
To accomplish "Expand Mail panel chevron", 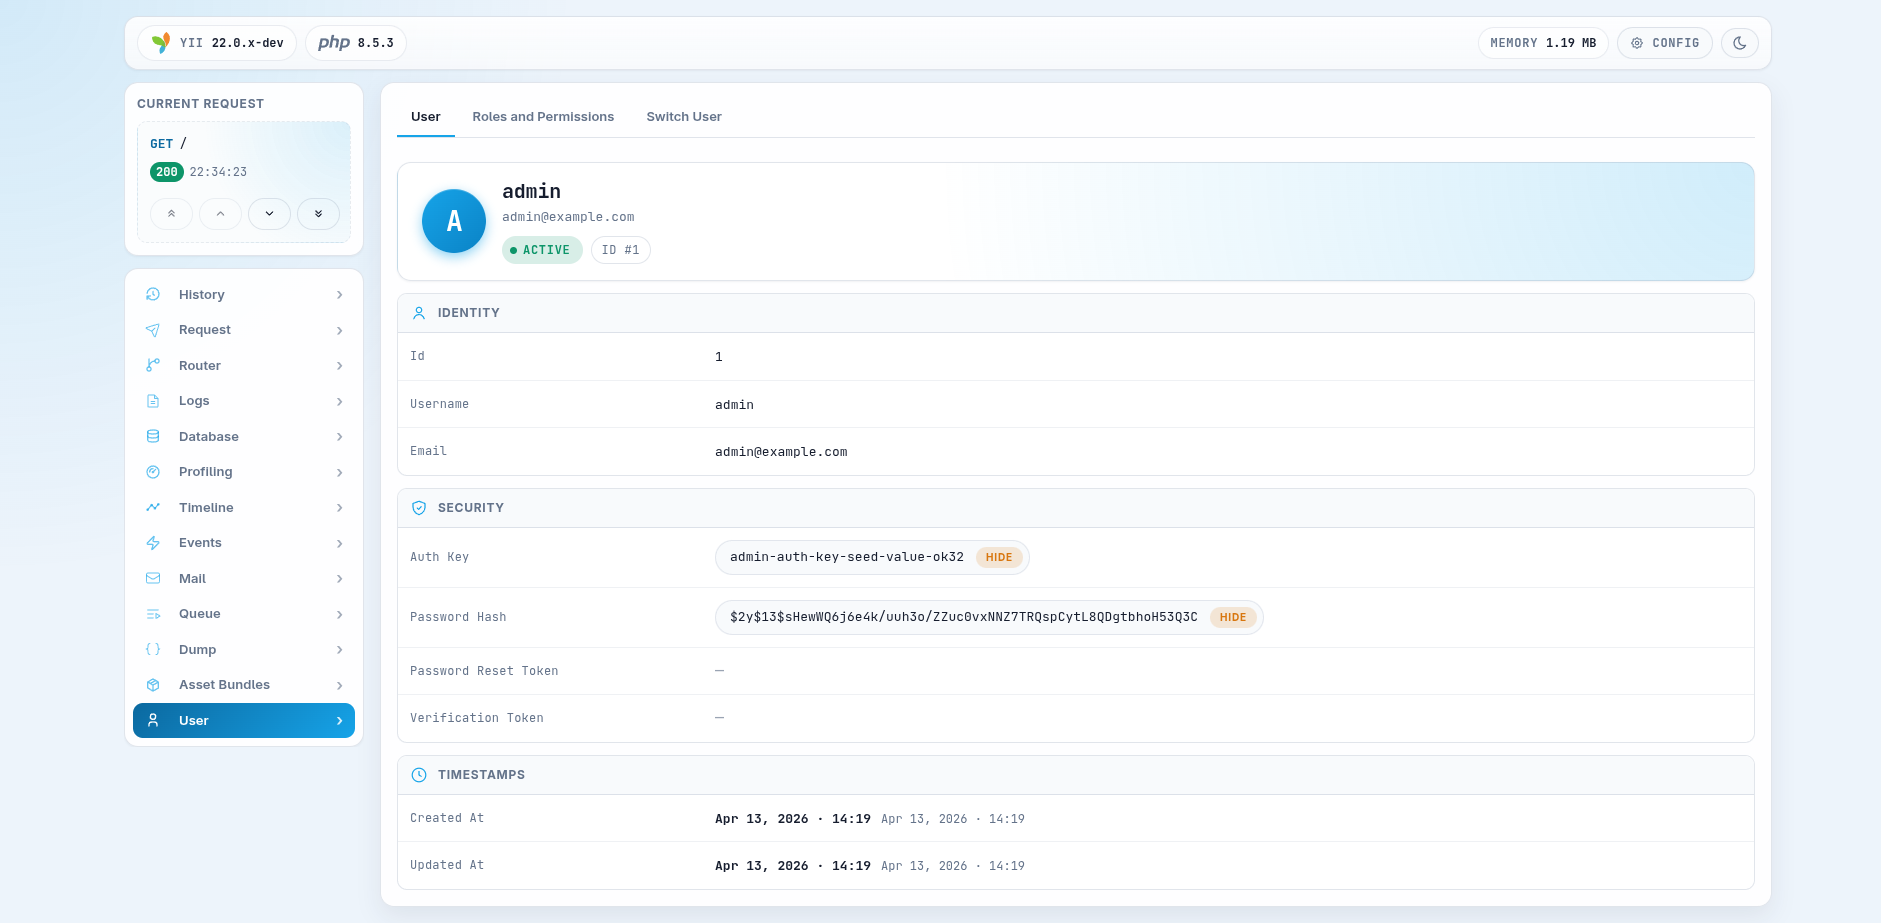I will click(x=340, y=579).
